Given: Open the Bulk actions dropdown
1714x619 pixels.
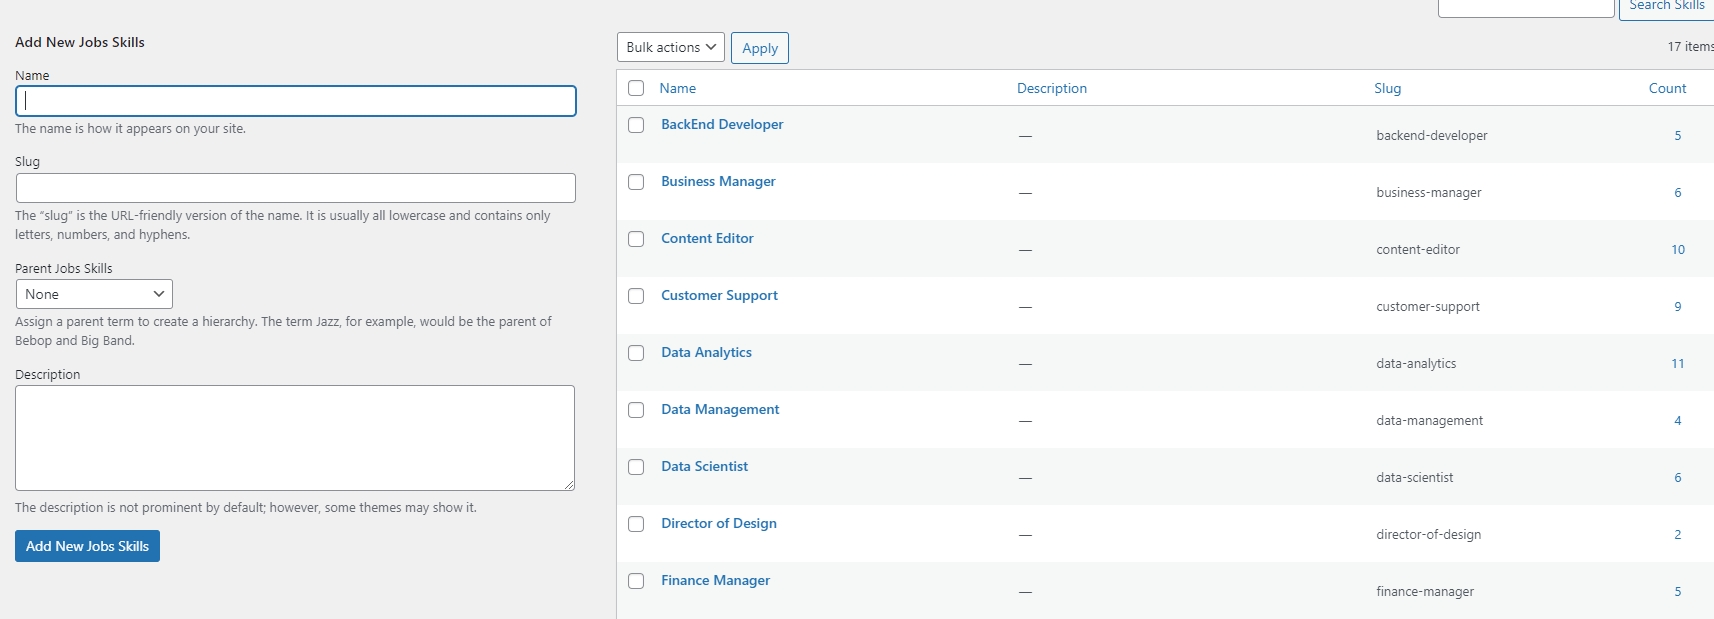Looking at the screenshot, I should [x=670, y=47].
